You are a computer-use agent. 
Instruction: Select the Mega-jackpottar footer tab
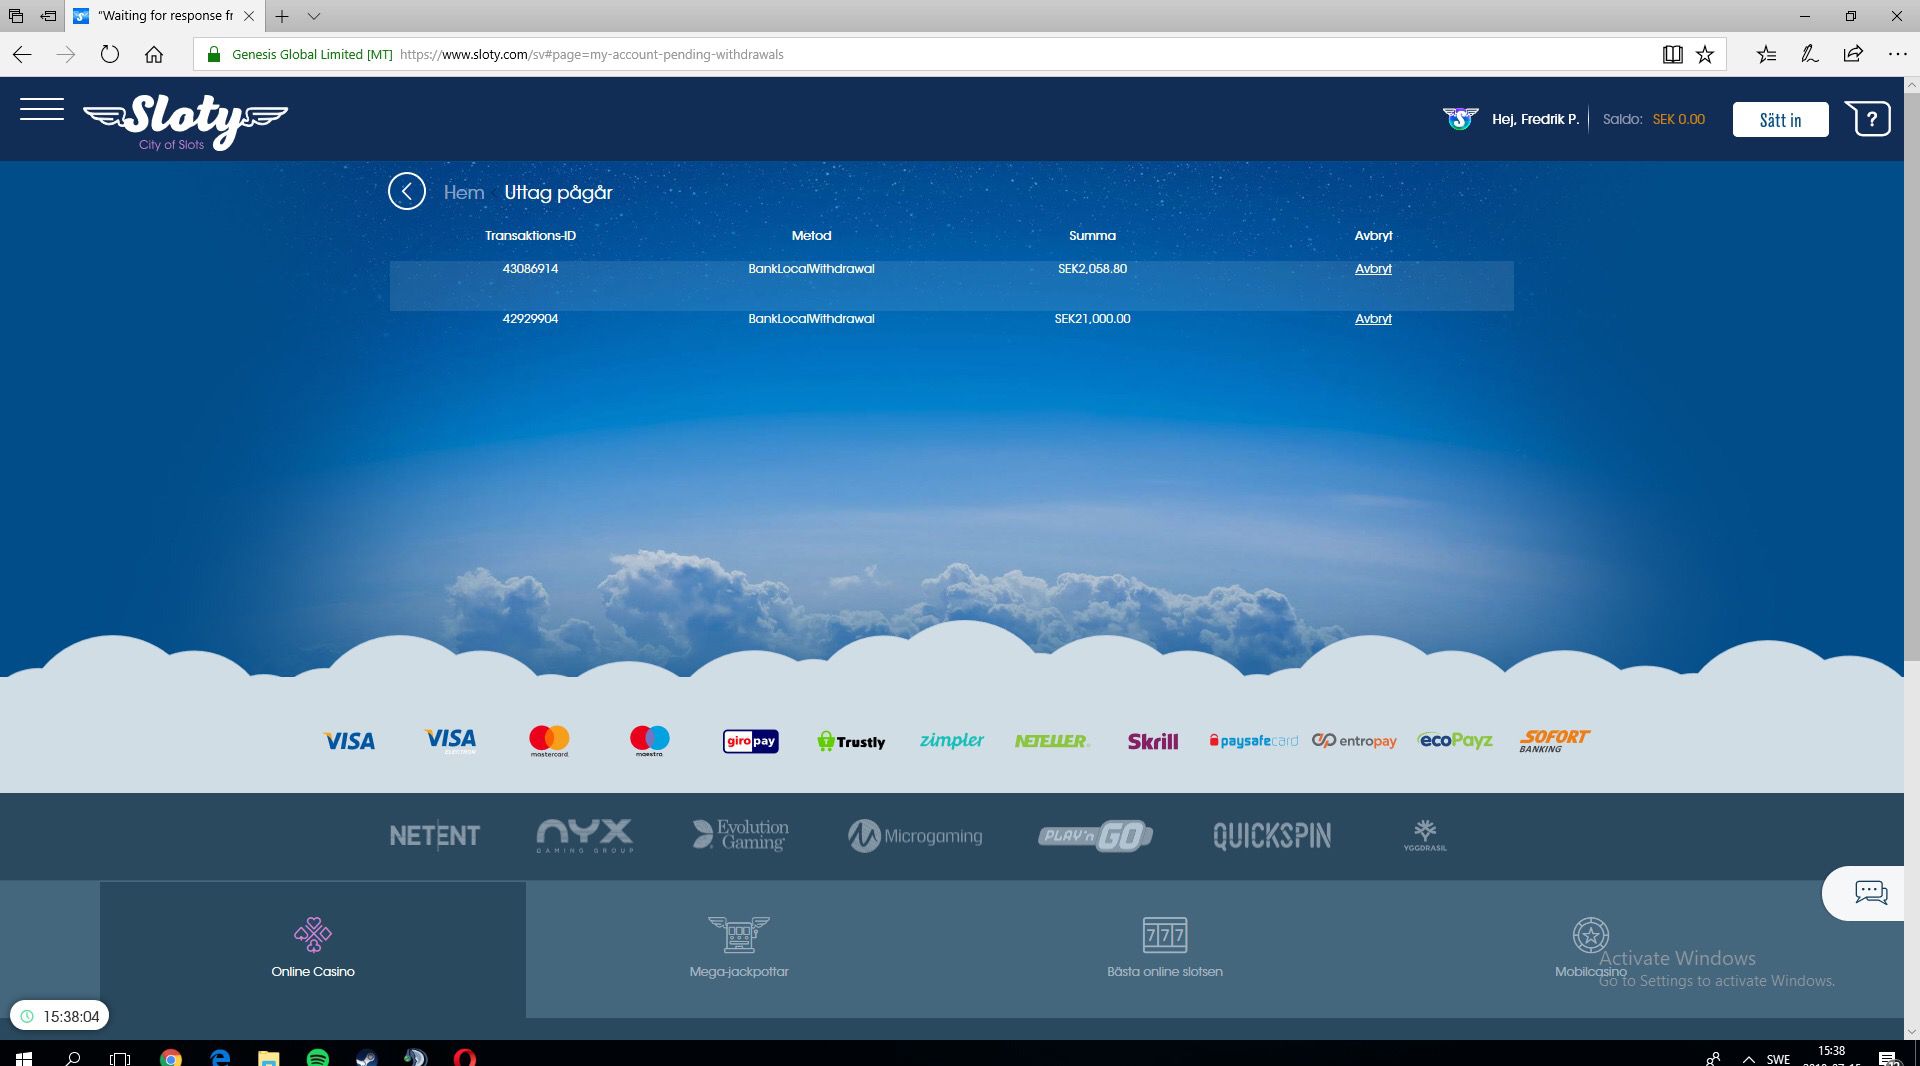(739, 949)
